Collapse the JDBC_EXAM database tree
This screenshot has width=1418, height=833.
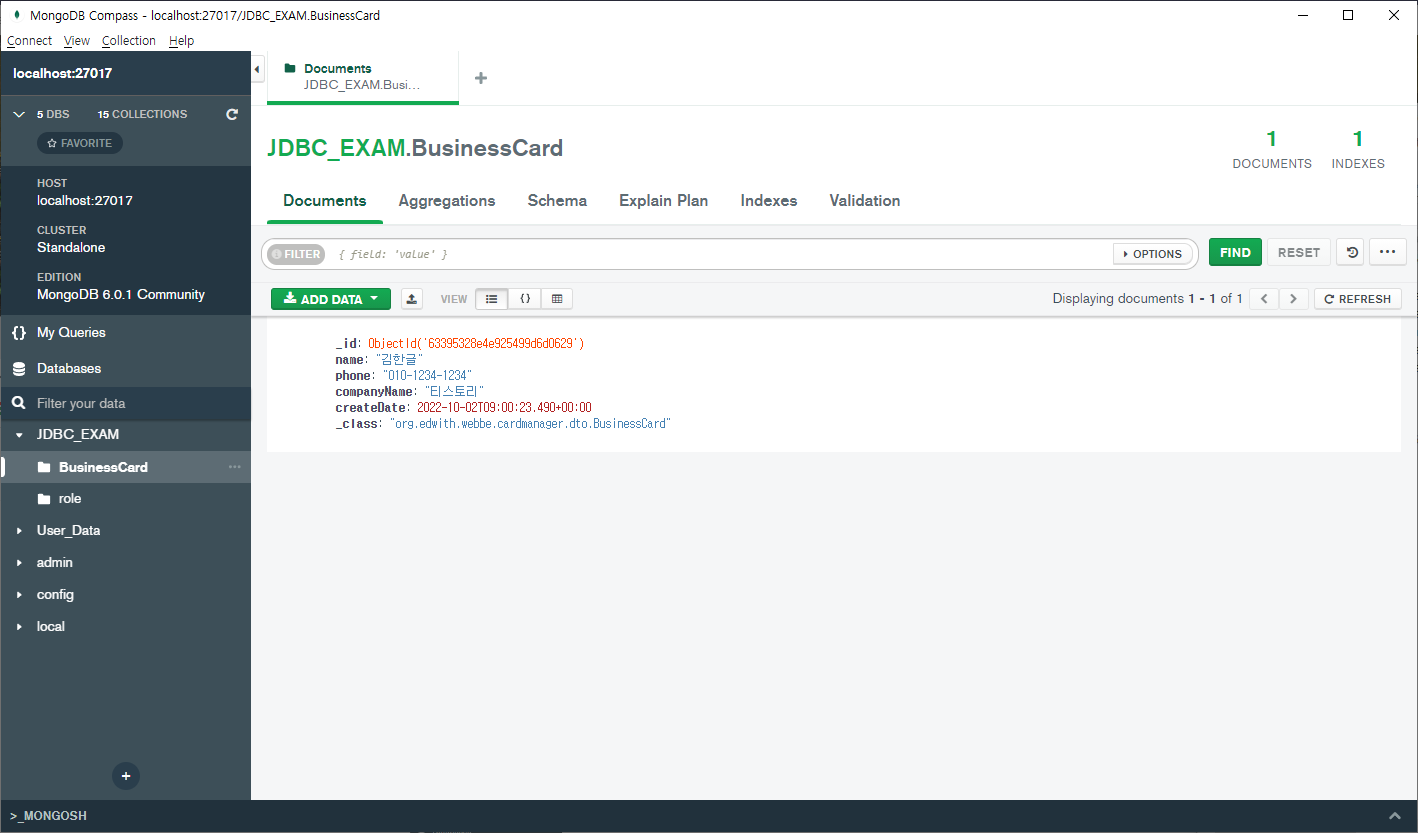(x=19, y=435)
